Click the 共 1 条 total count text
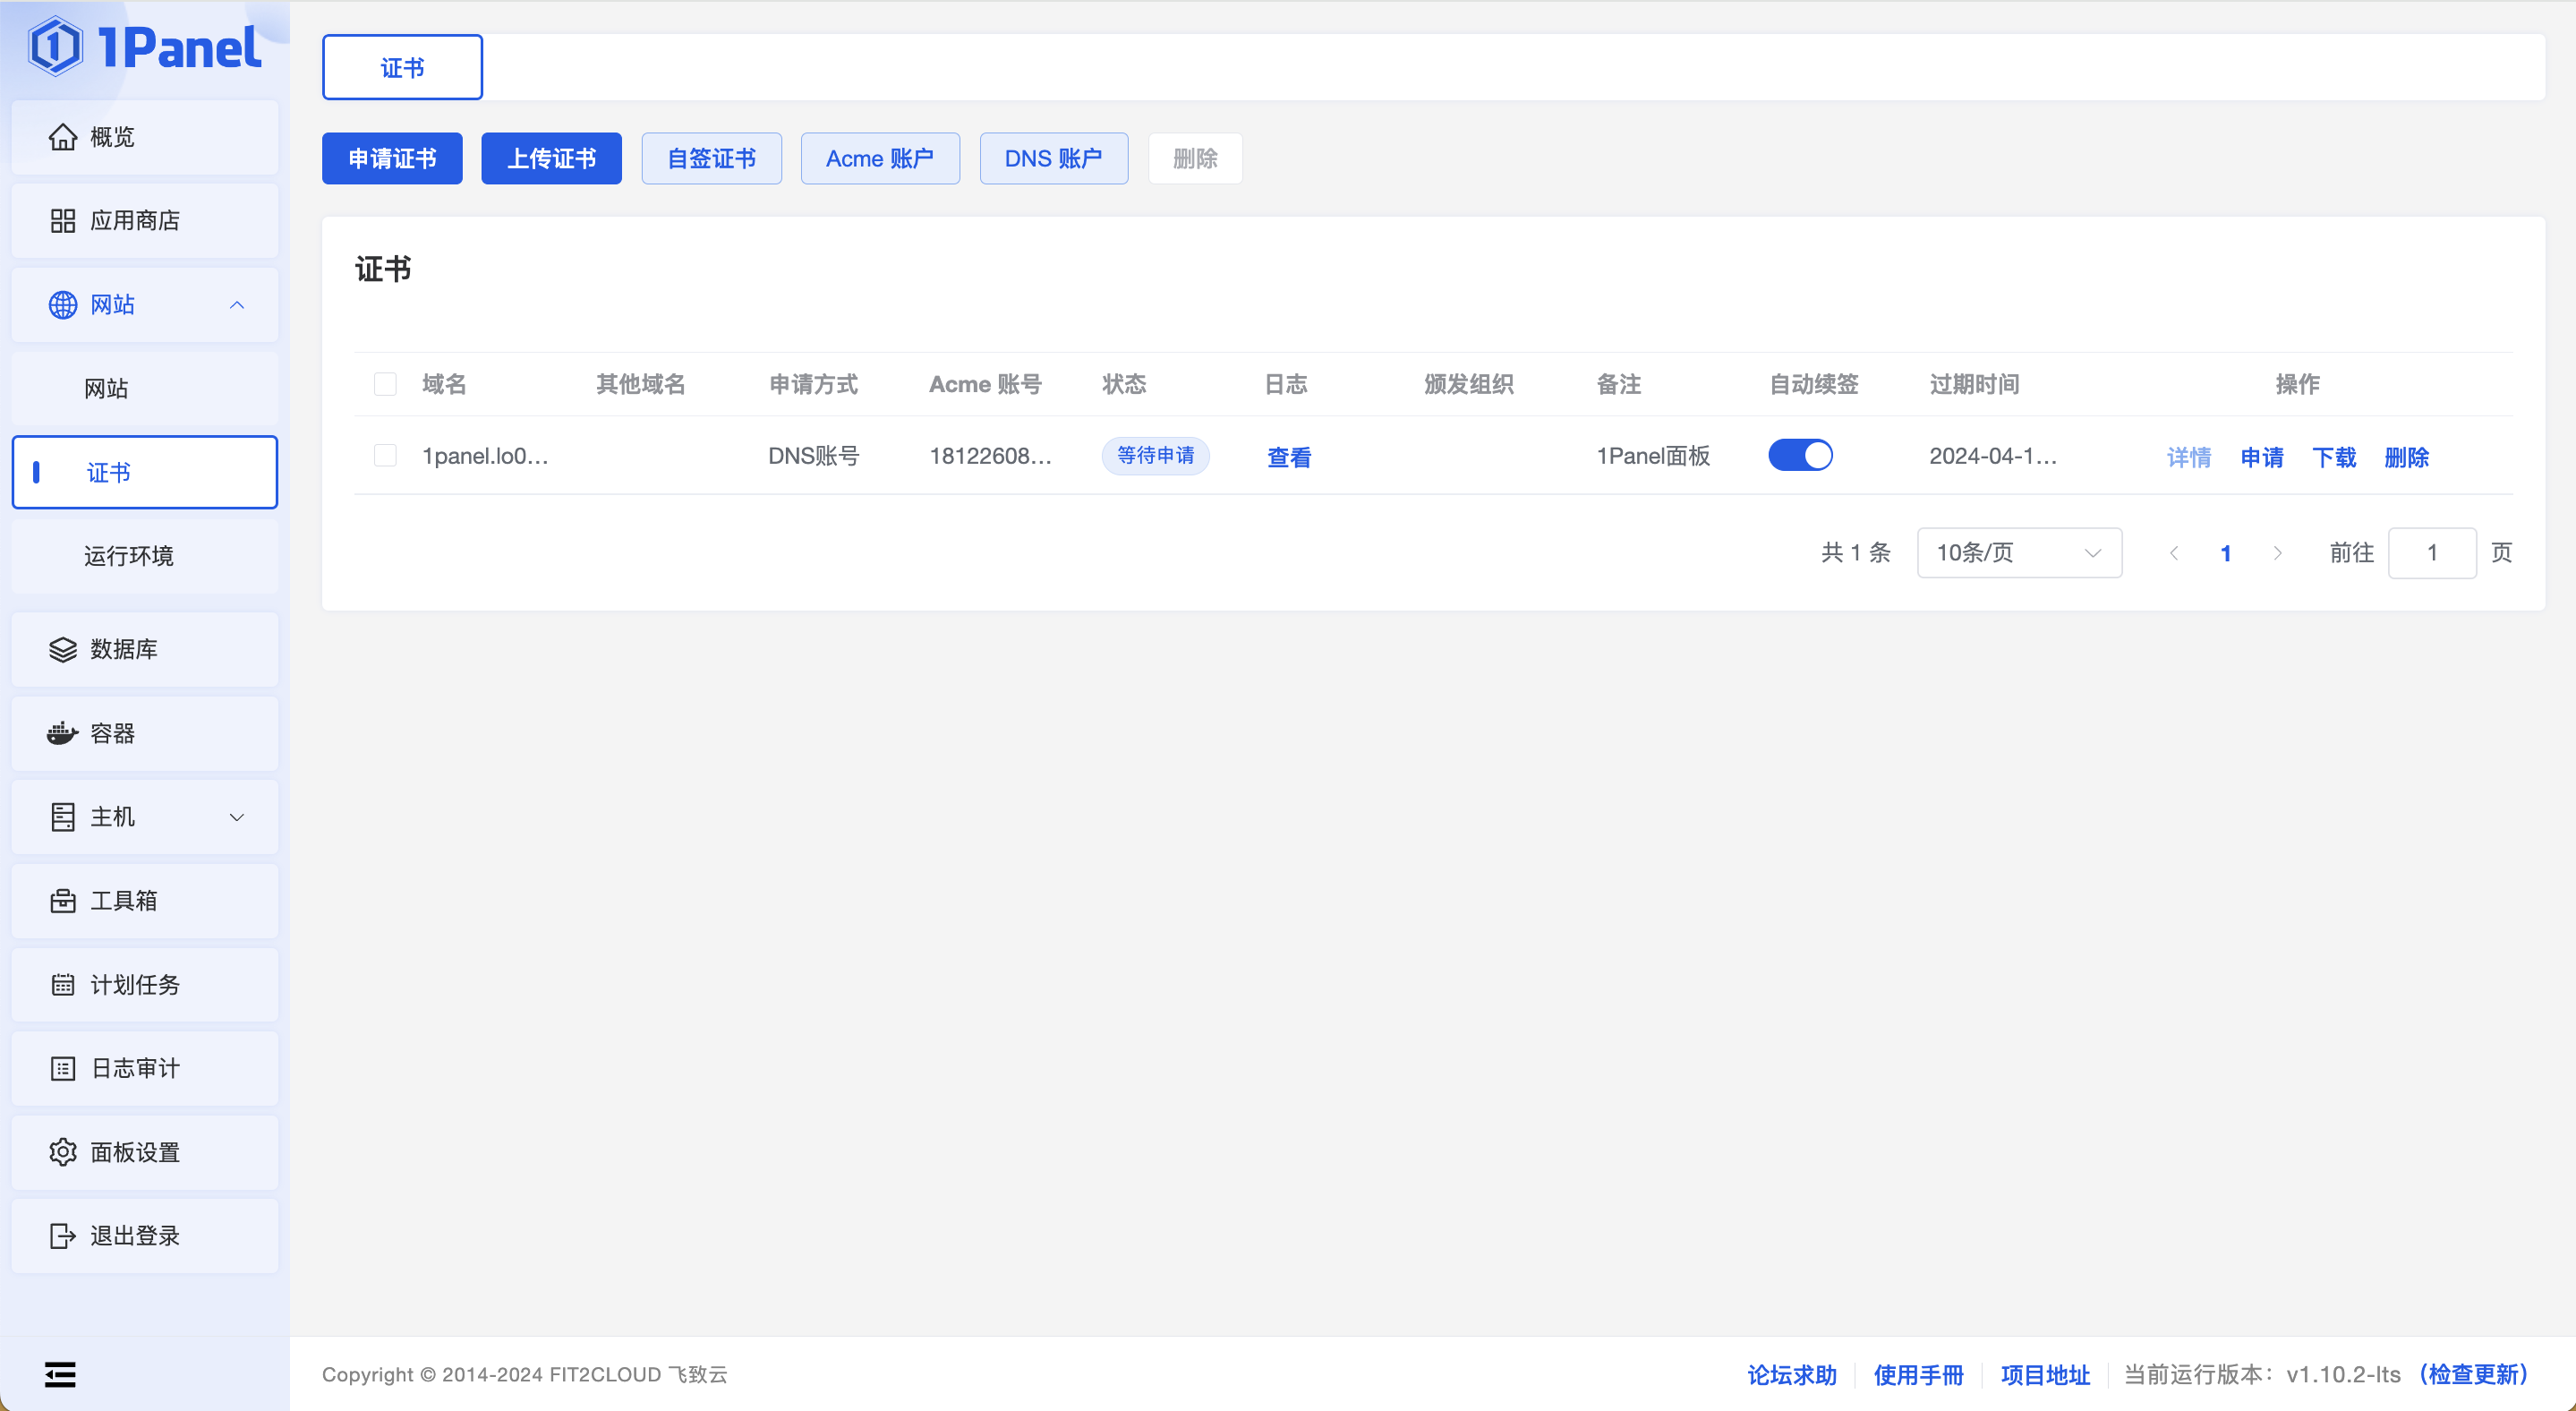Screen dimensions: 2576x1411 tap(1855, 553)
